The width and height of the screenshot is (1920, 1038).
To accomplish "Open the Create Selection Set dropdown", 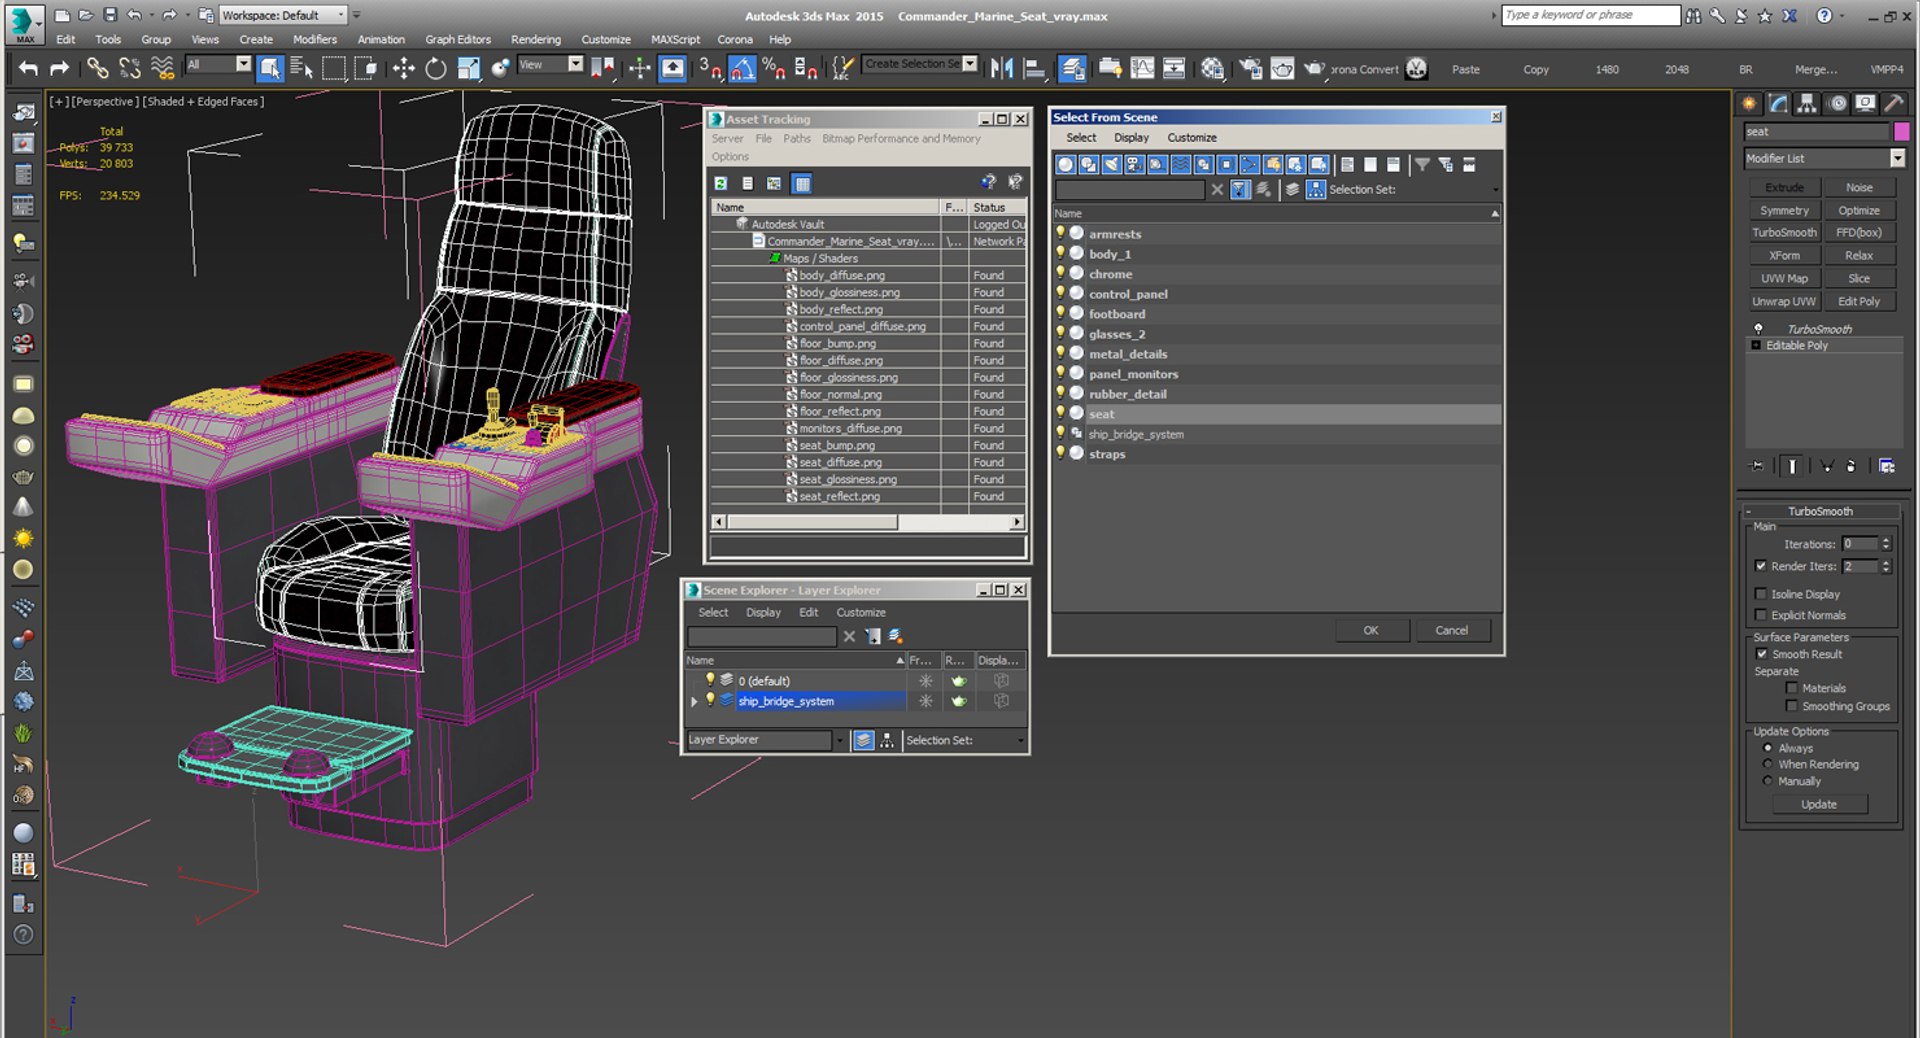I will coord(969,64).
